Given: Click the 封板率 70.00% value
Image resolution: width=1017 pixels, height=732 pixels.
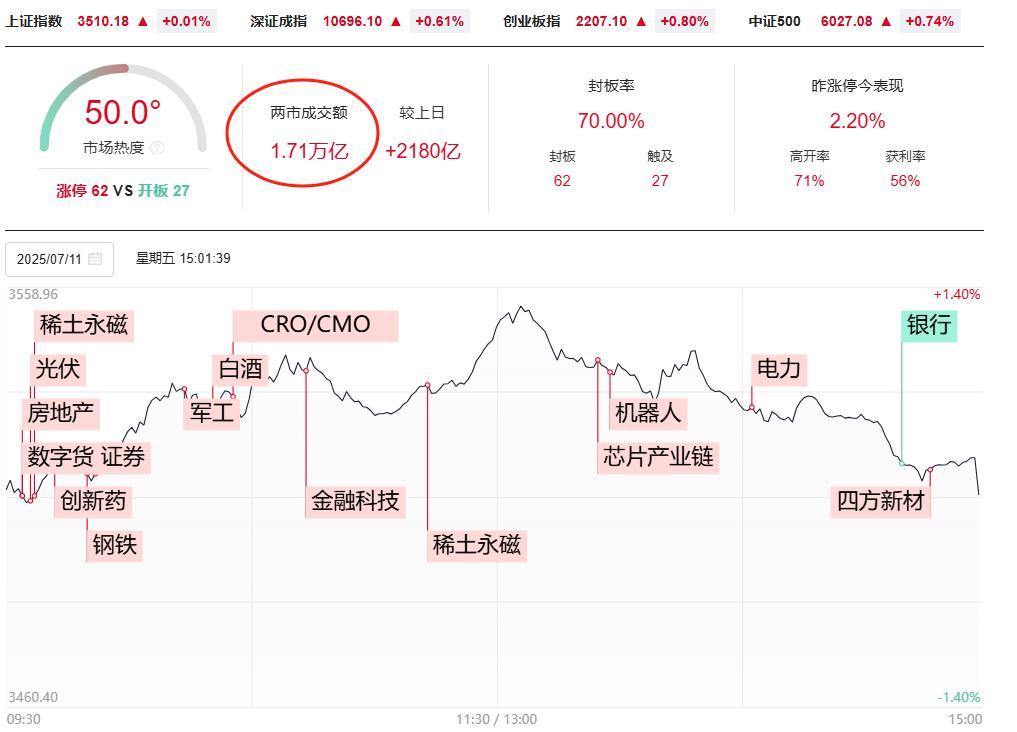Looking at the screenshot, I should coord(611,121).
